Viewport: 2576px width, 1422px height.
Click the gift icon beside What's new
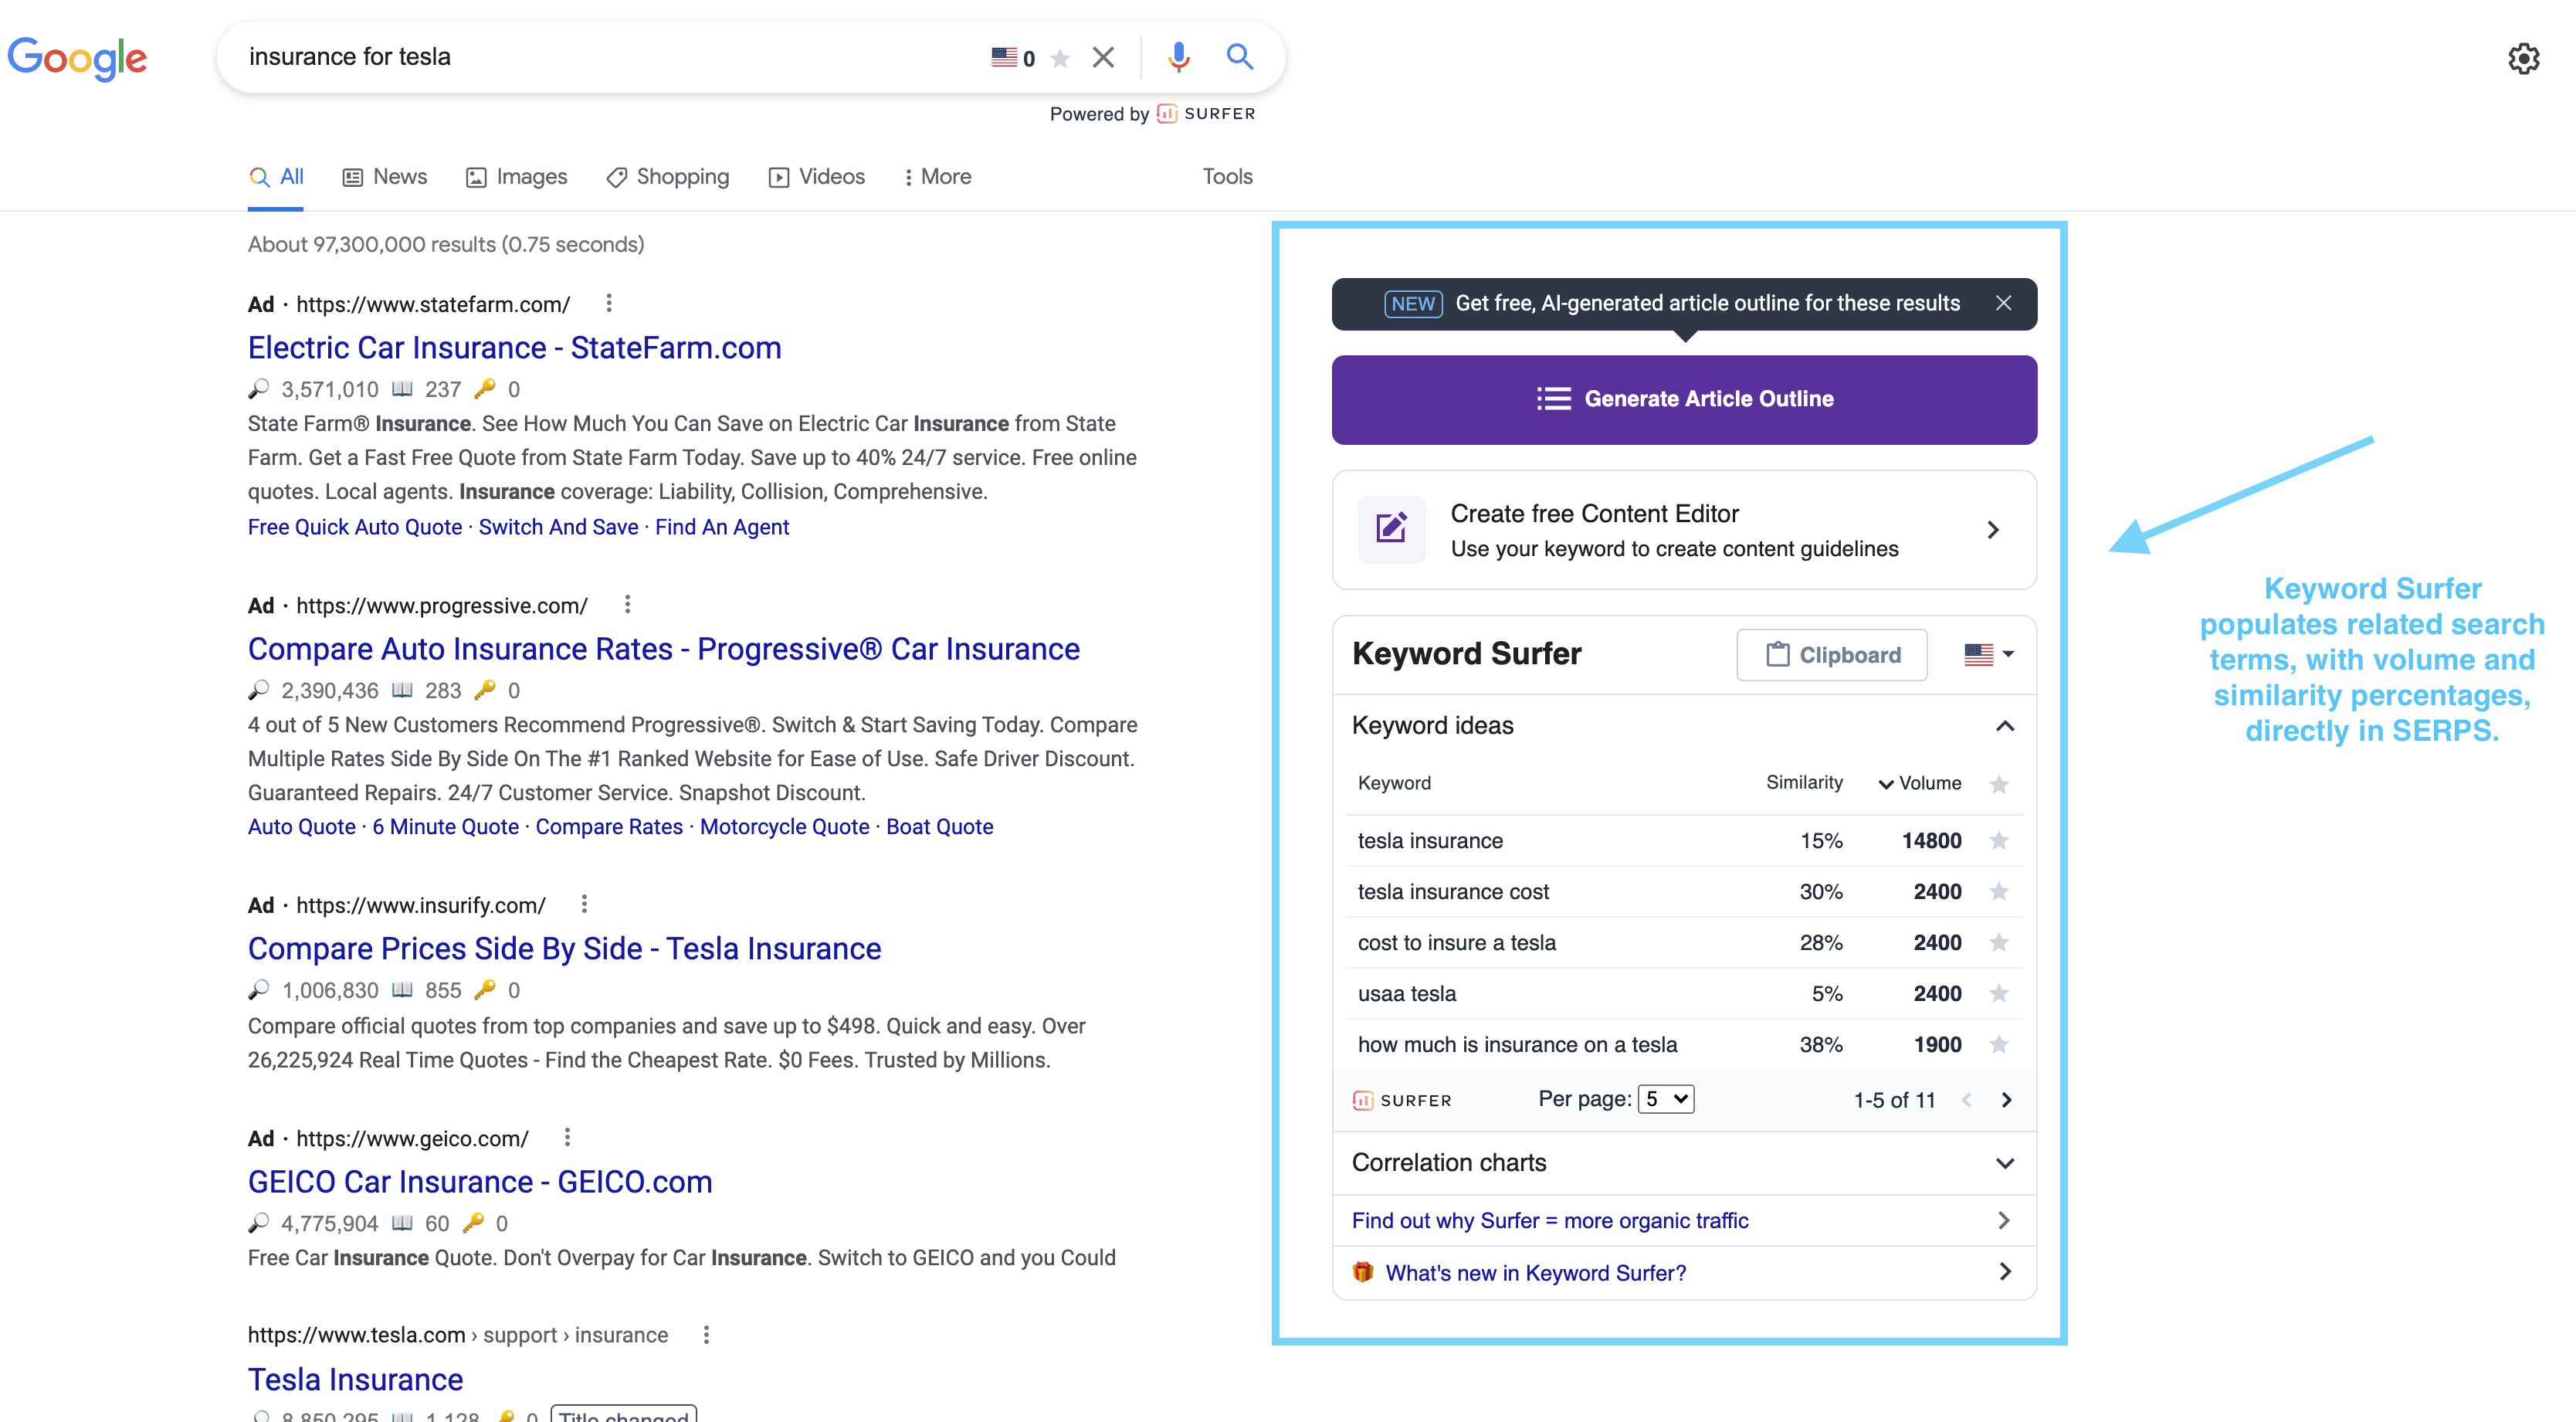[1362, 1272]
